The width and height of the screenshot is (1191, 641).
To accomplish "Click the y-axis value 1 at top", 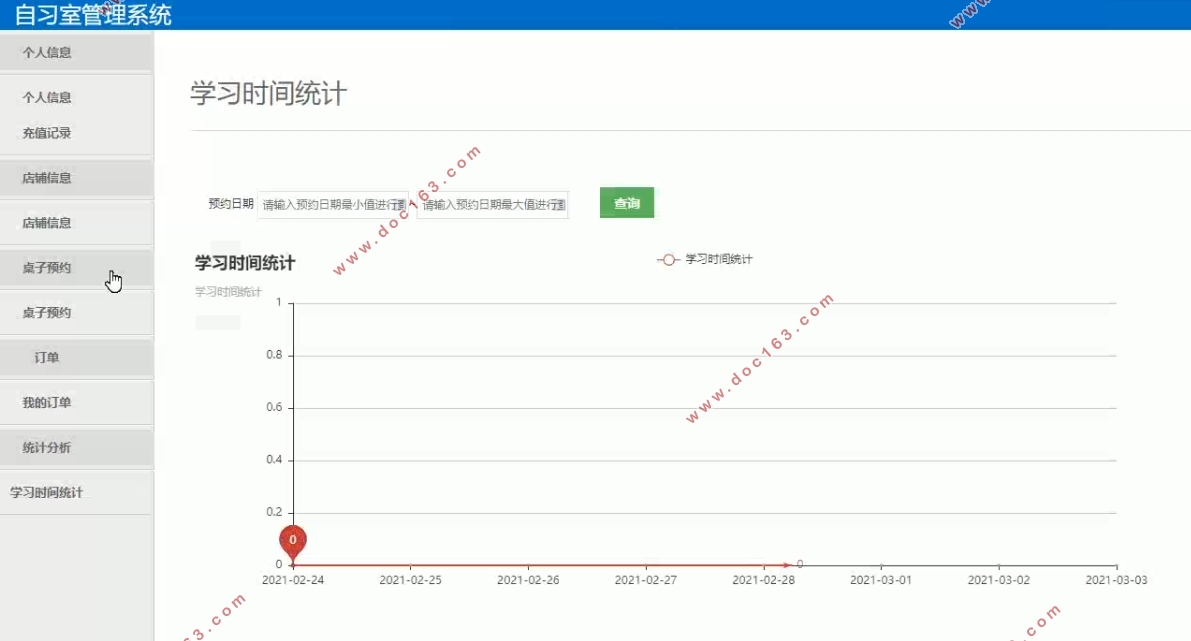I will [x=279, y=302].
